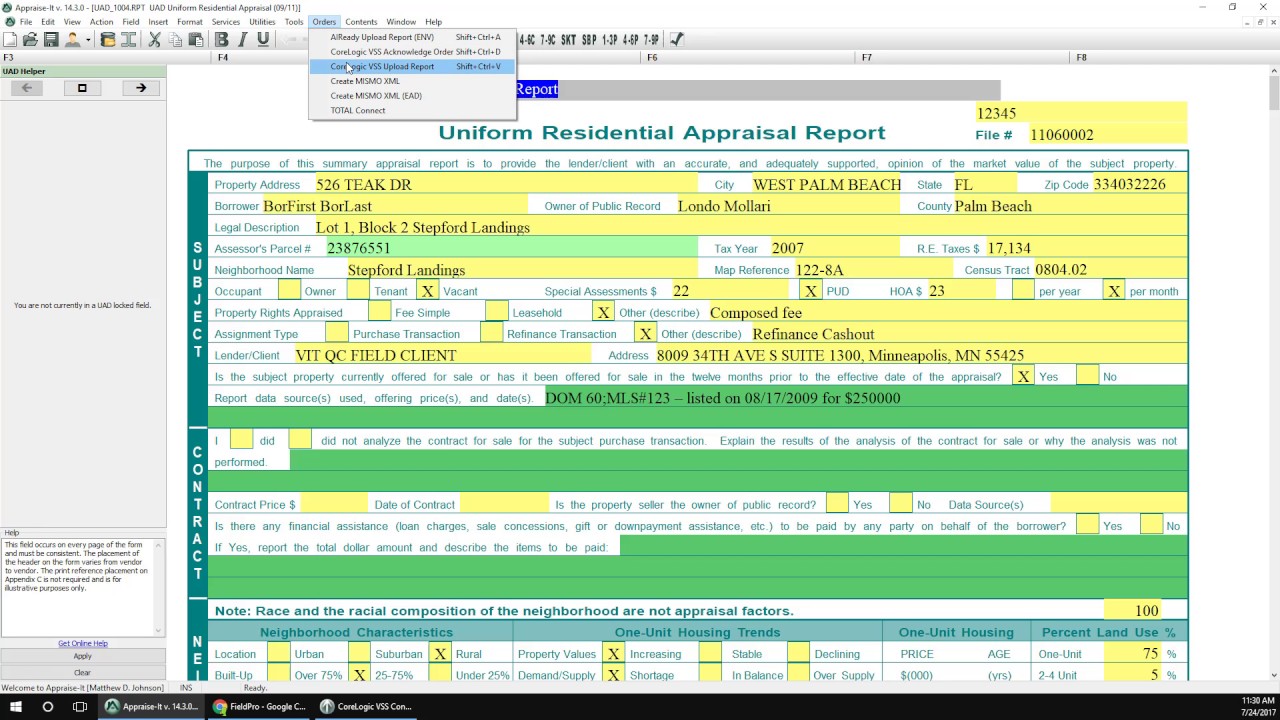
Task: Open the Edit menu
Action: click(48, 22)
